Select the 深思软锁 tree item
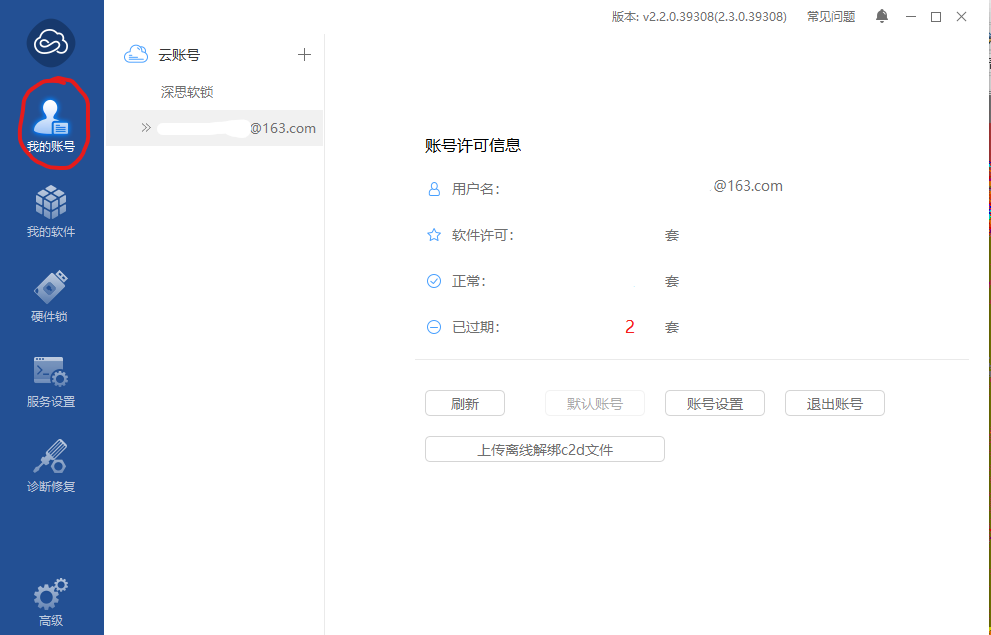991x635 pixels. (187, 92)
